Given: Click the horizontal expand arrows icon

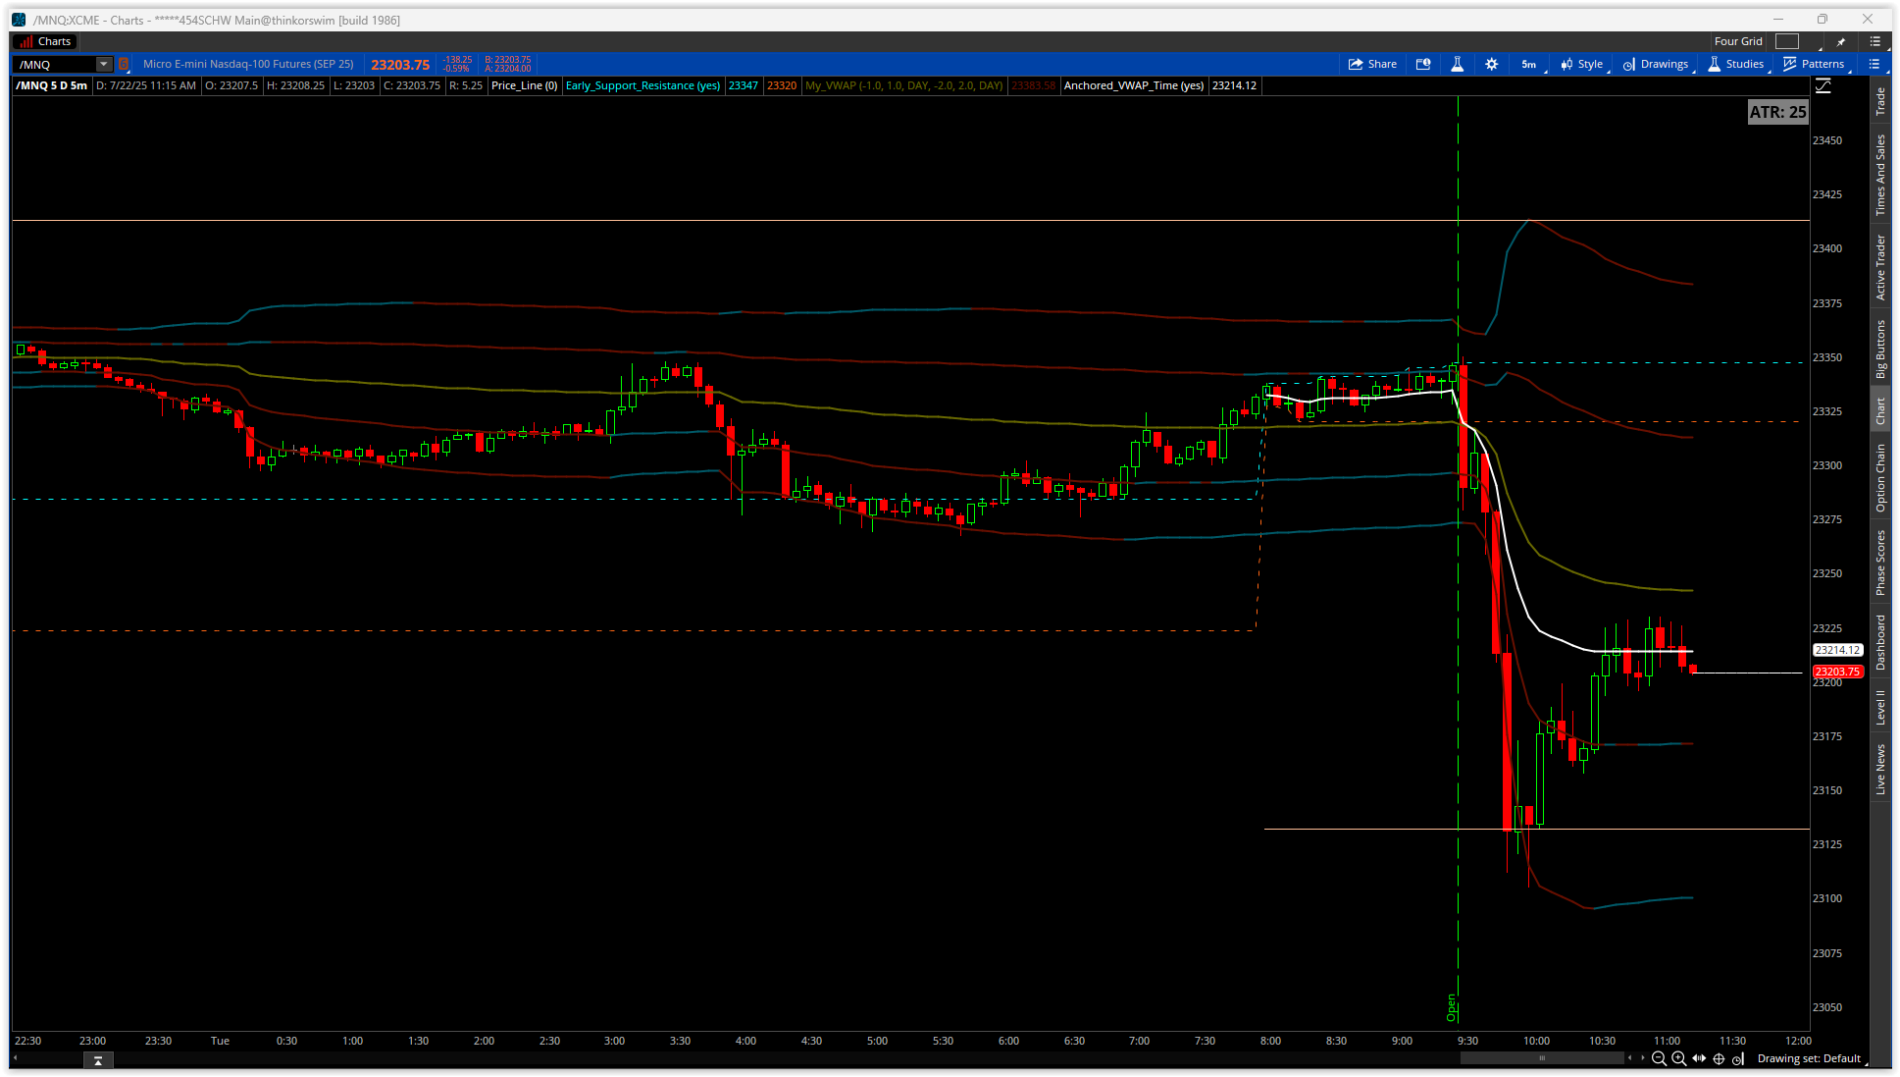Looking at the screenshot, I should [x=1699, y=1058].
